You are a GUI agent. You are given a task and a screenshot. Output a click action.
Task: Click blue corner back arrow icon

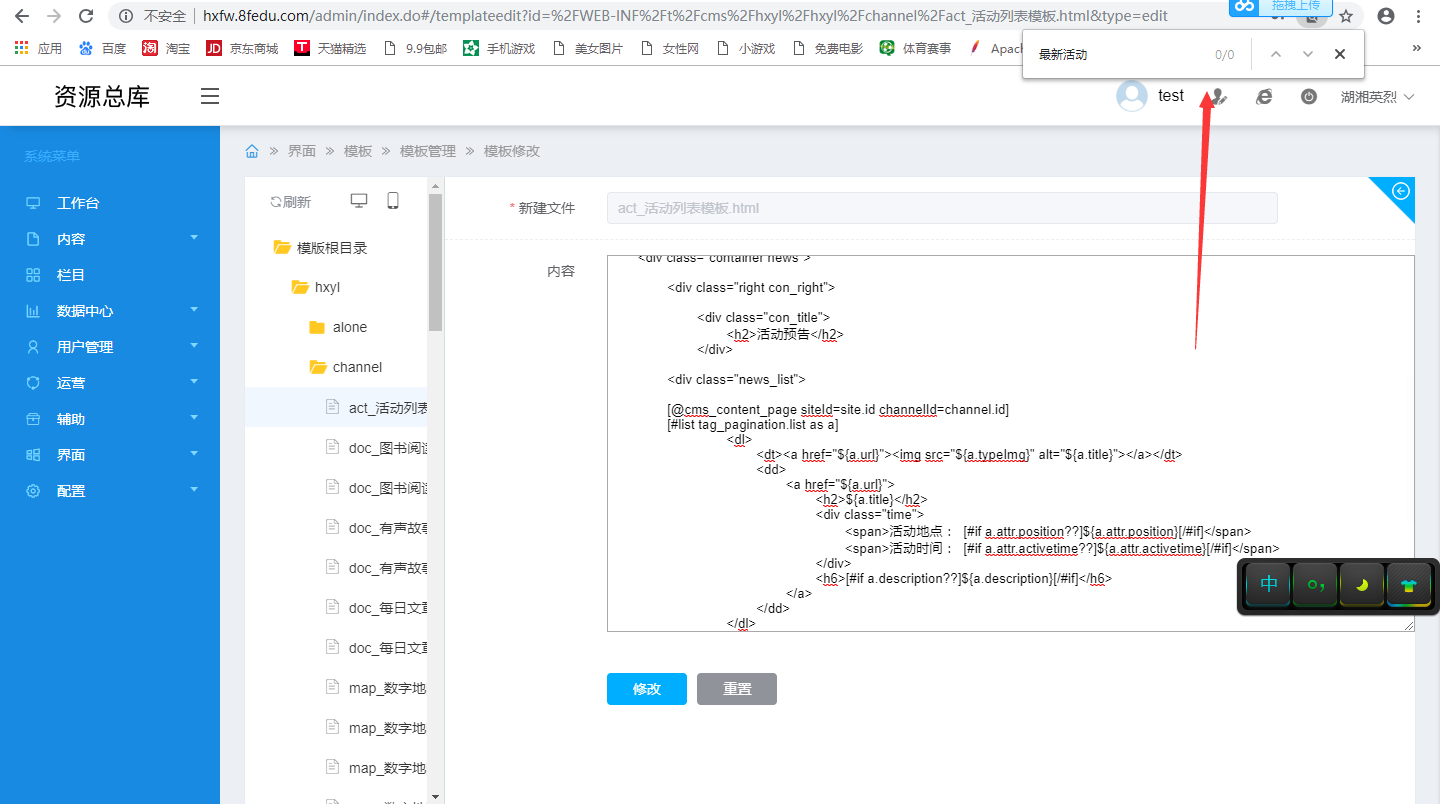(1401, 191)
